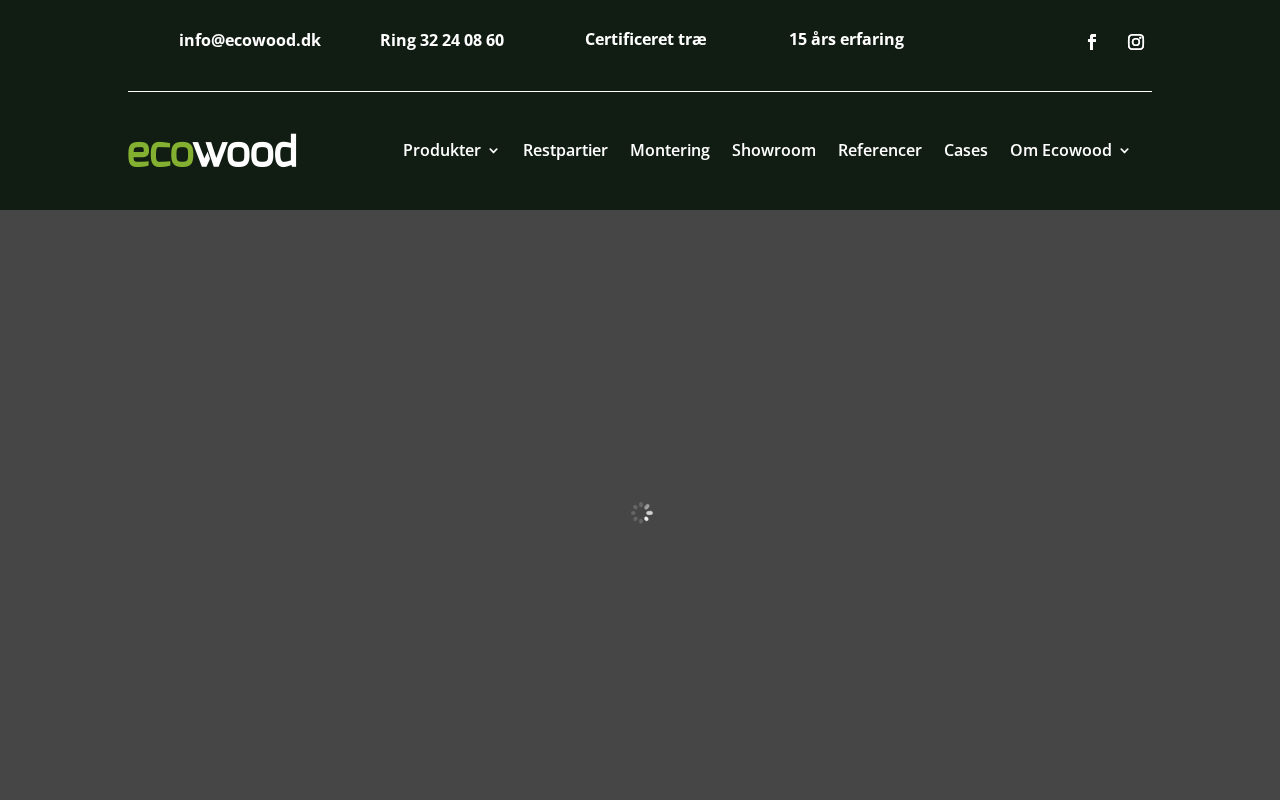
Task: Expand the Om Ecowood dropdown chevron
Action: 1124,151
